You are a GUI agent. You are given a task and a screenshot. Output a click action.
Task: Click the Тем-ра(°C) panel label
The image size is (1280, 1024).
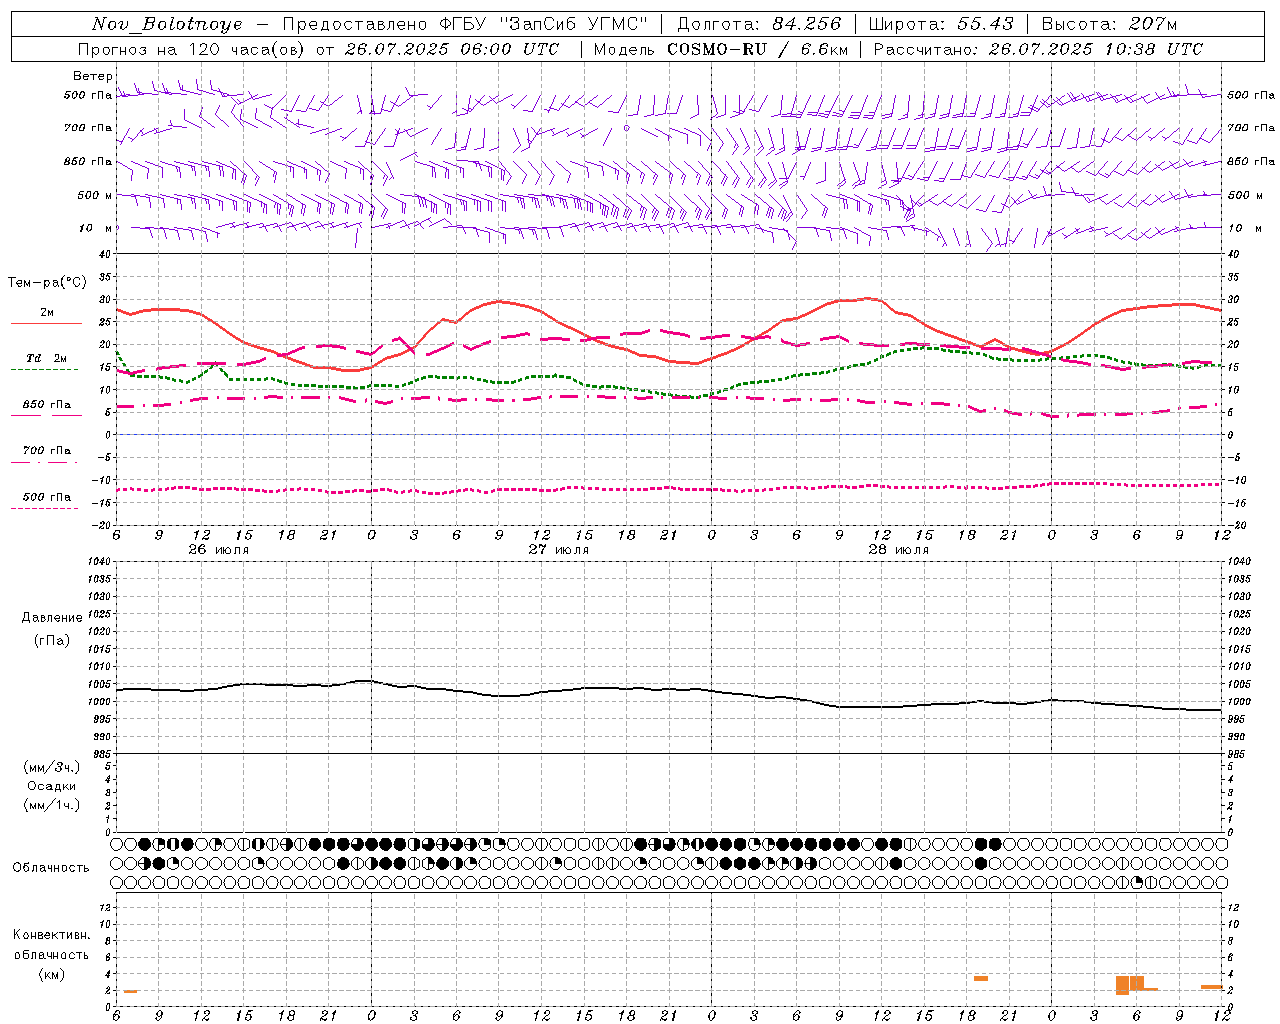[x=47, y=283]
